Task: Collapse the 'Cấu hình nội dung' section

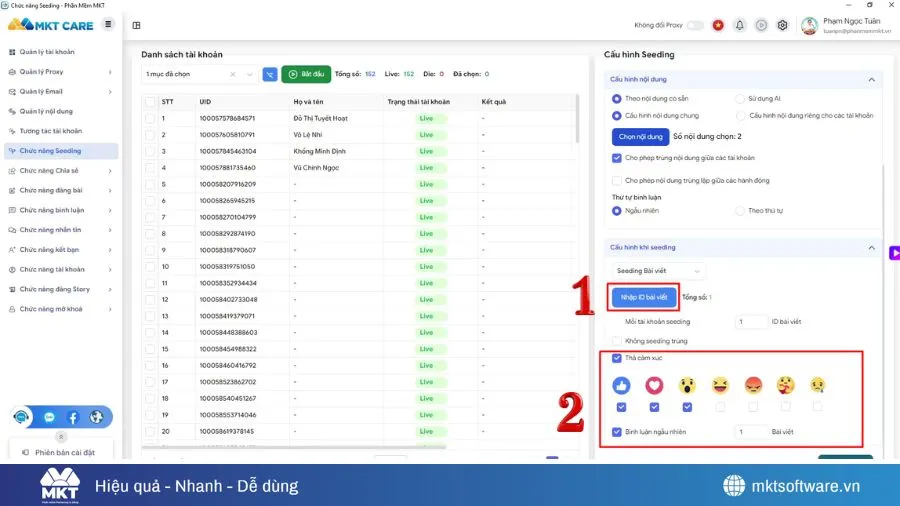Action: pos(871,80)
